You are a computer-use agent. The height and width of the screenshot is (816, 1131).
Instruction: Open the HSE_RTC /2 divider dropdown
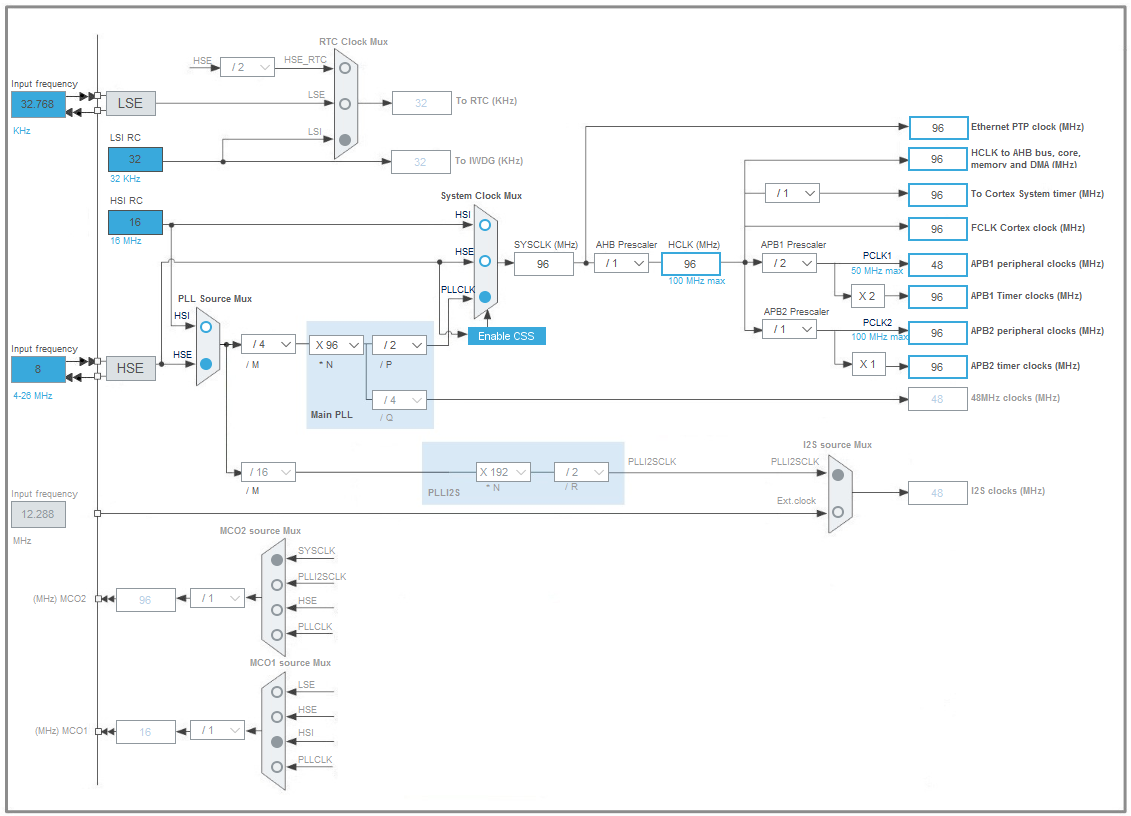(x=246, y=67)
